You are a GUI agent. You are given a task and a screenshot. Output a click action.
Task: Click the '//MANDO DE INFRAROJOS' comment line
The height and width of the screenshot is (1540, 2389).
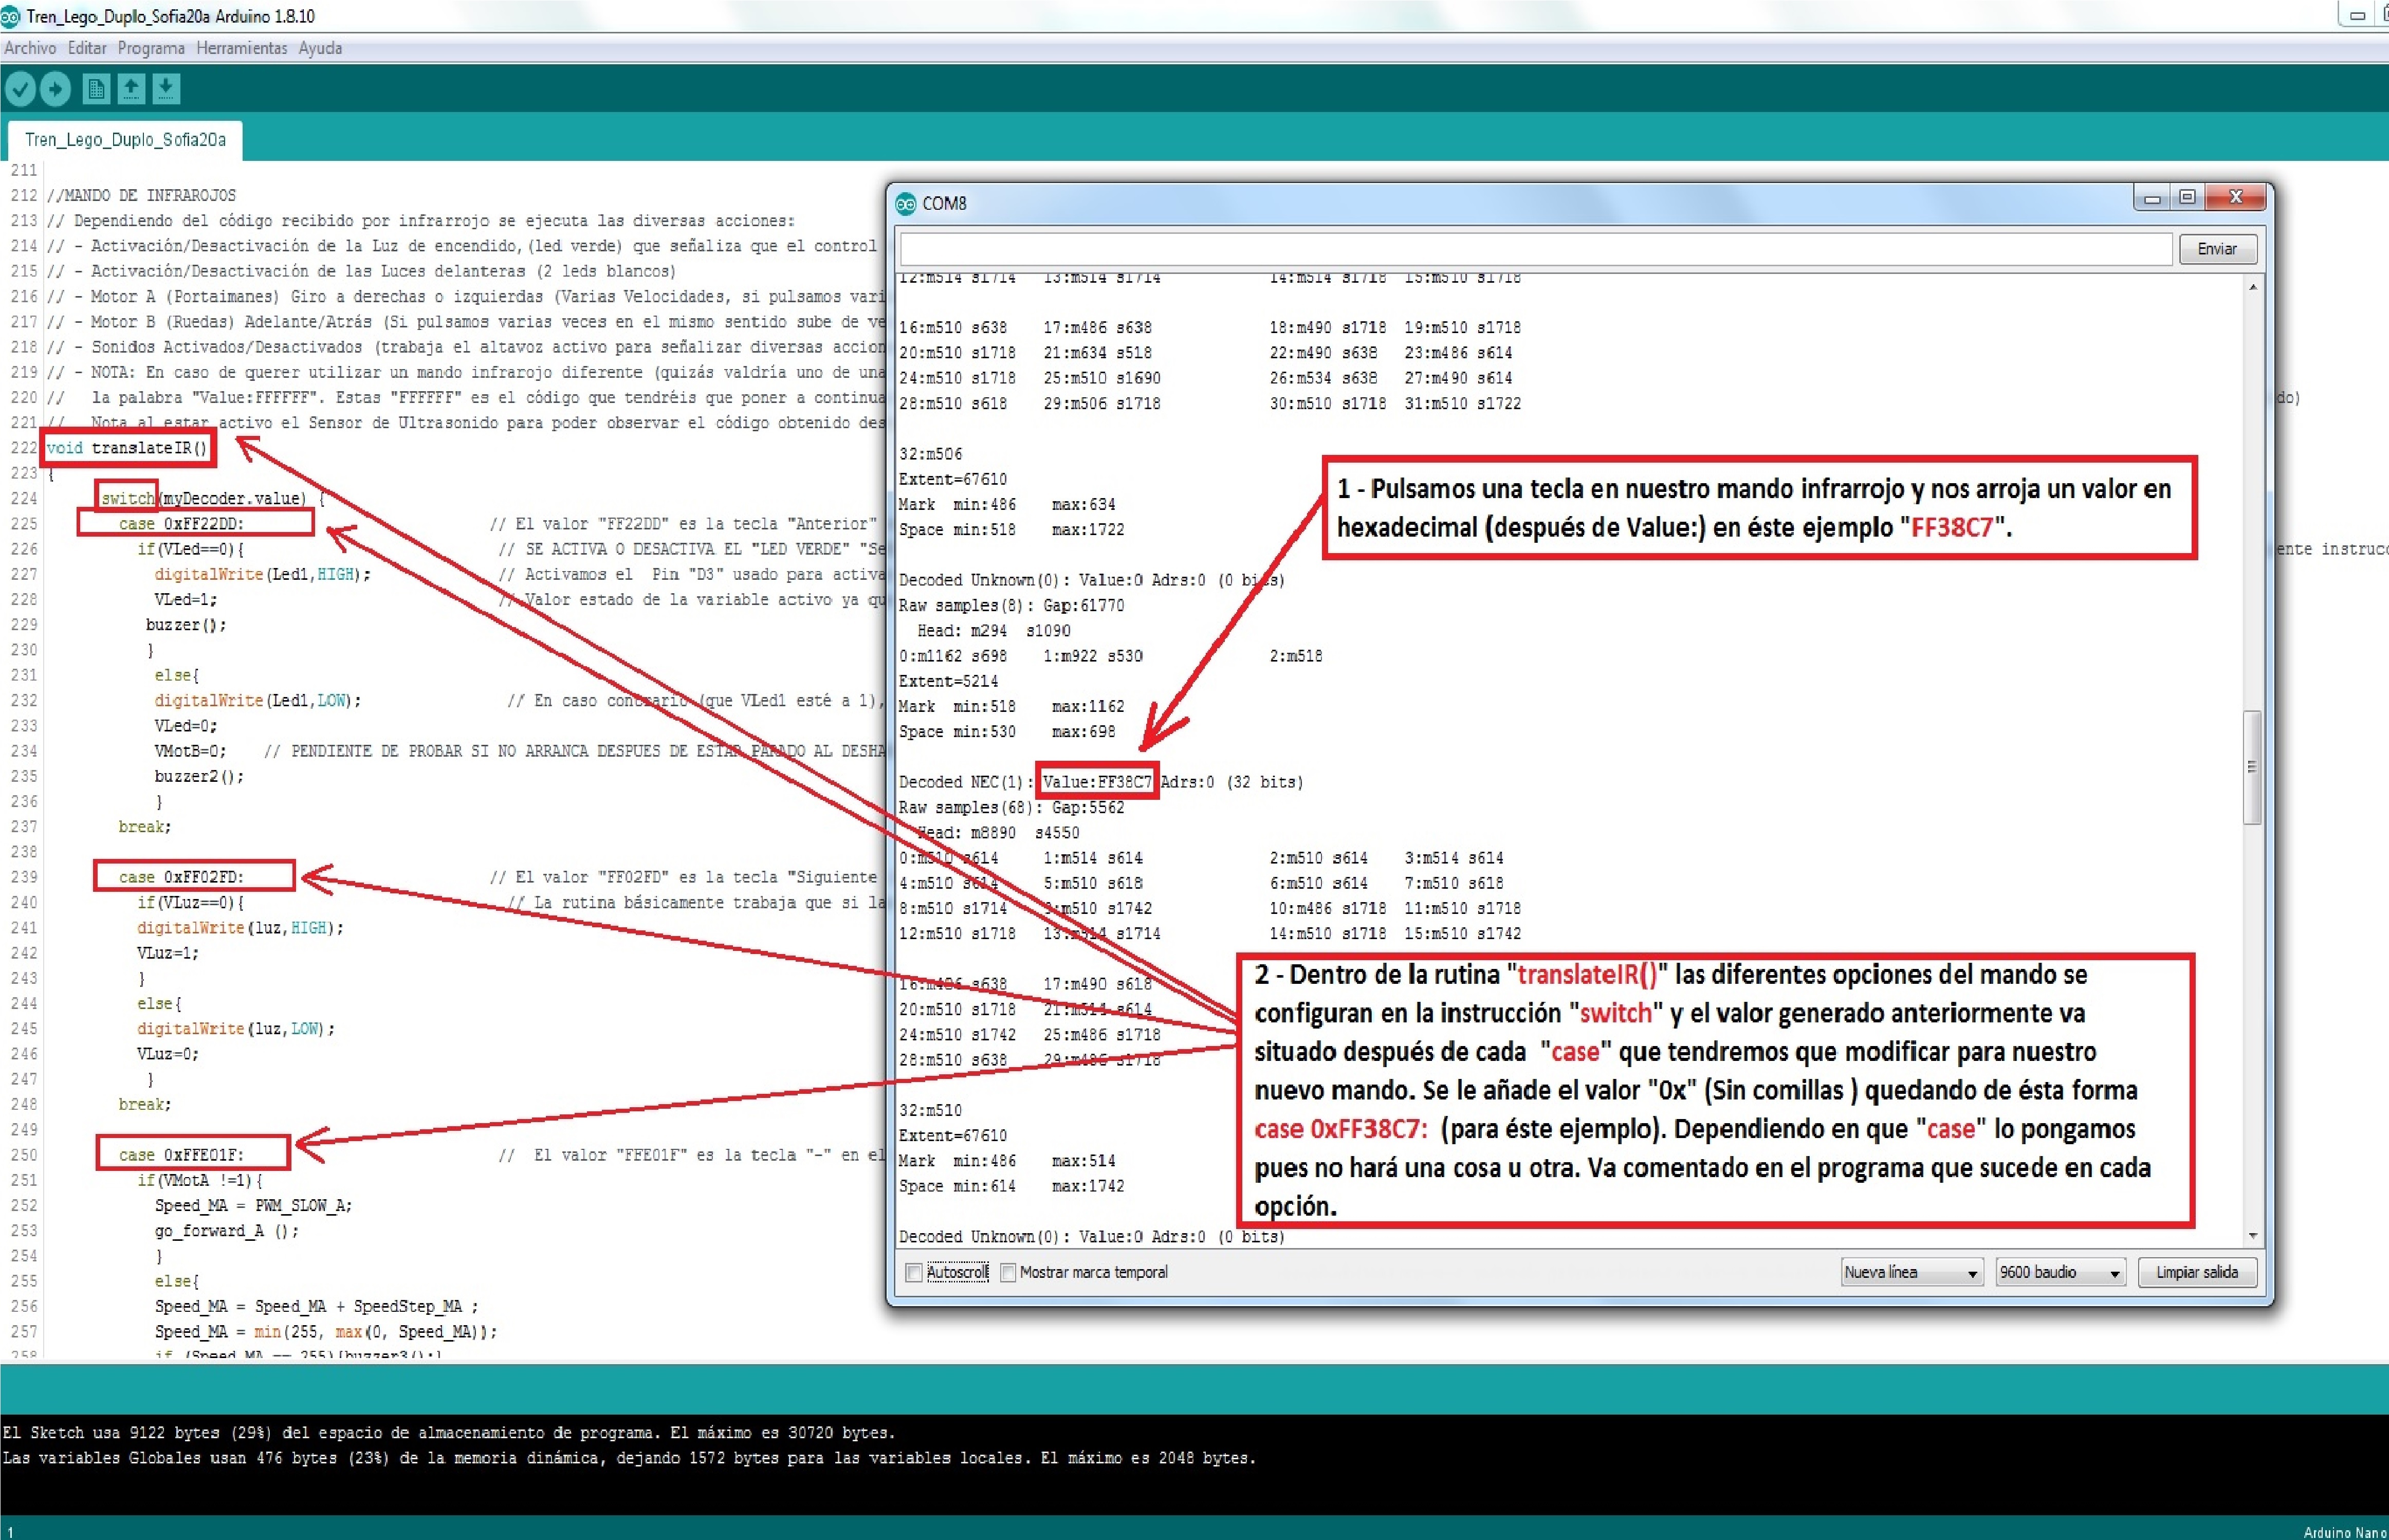pos(141,195)
